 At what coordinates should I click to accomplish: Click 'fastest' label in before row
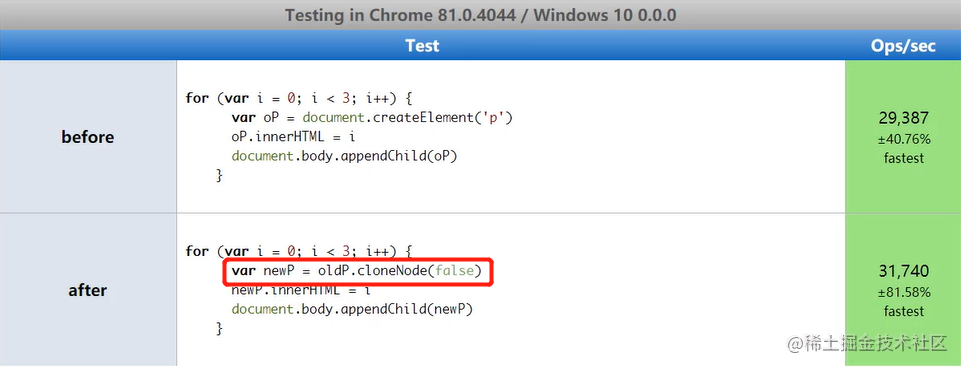pyautogui.click(x=903, y=158)
